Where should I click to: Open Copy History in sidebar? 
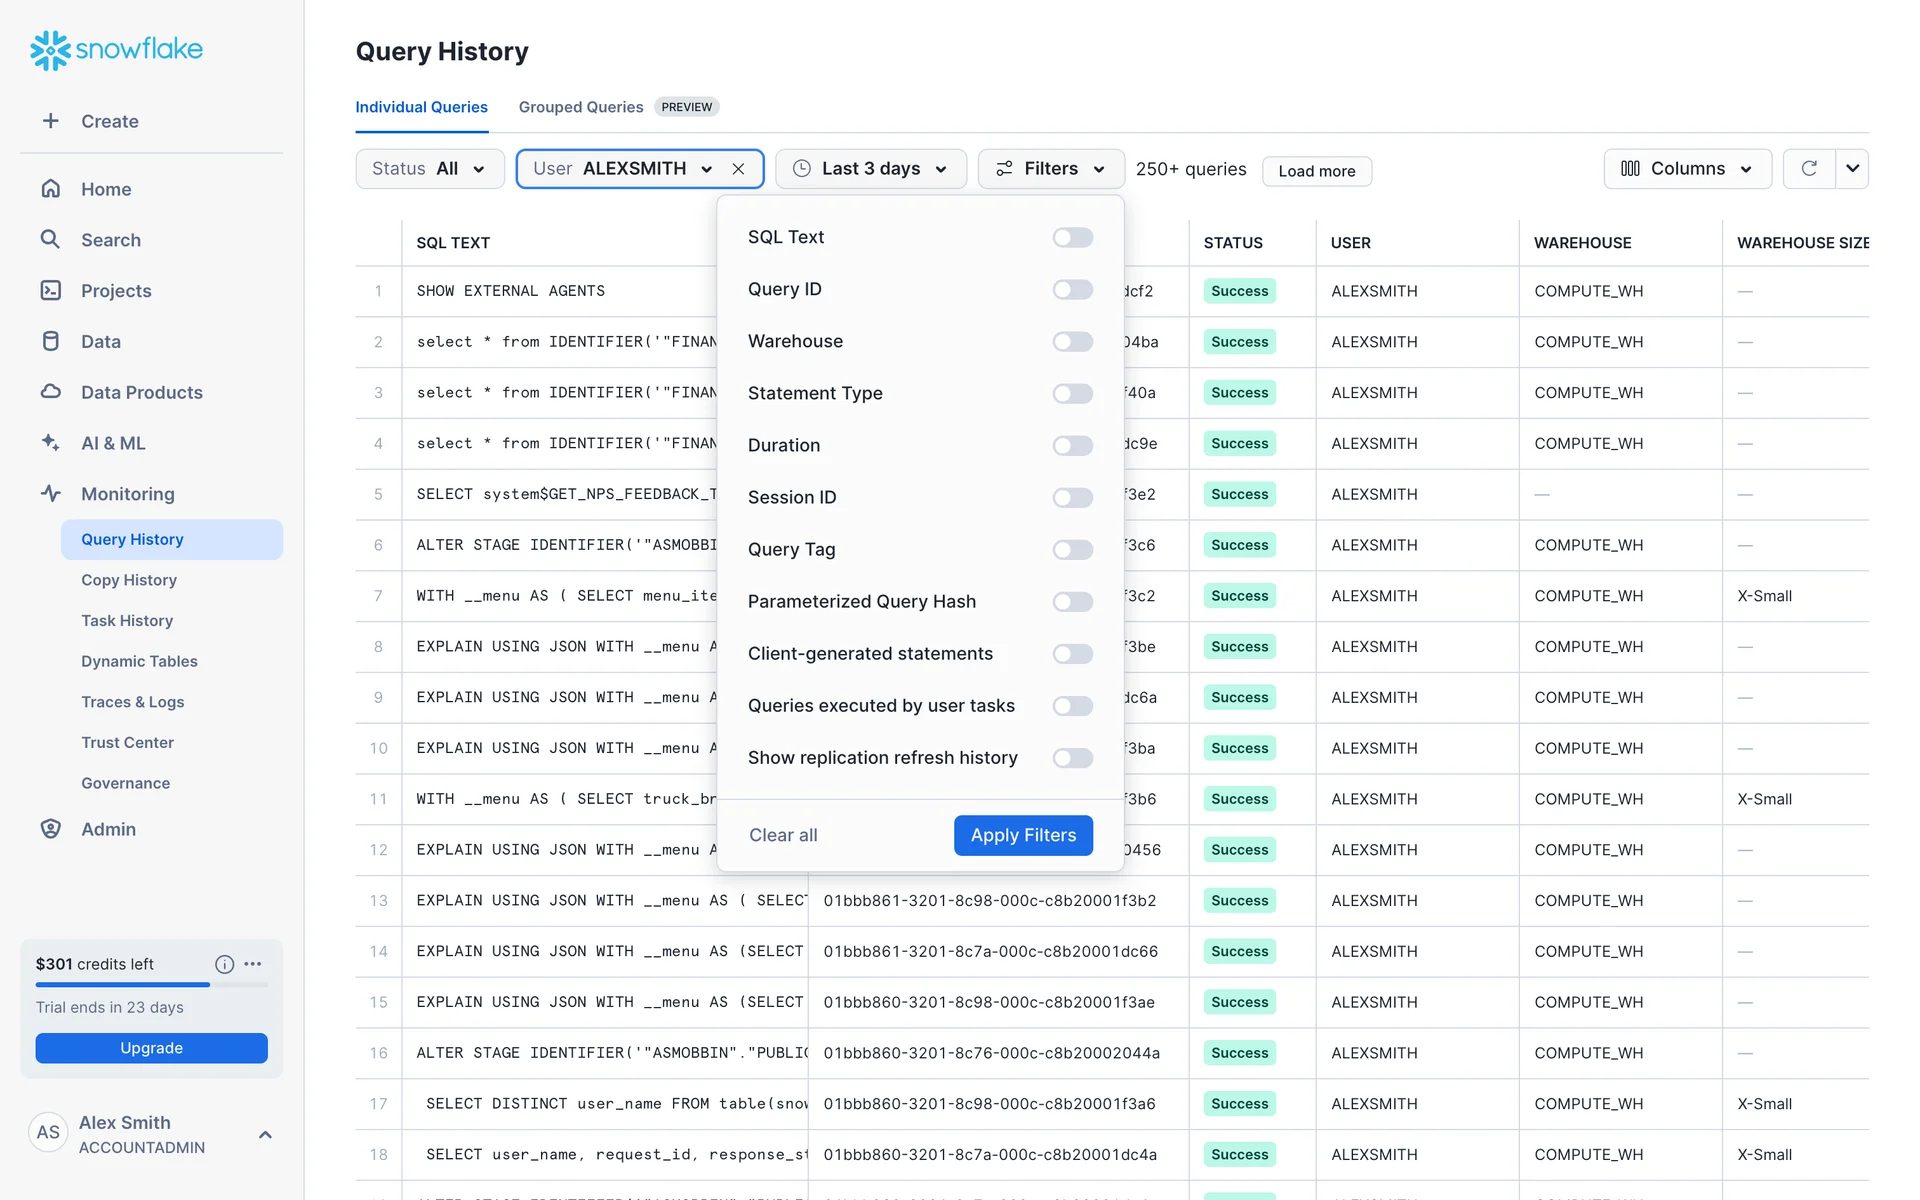pos(129,580)
